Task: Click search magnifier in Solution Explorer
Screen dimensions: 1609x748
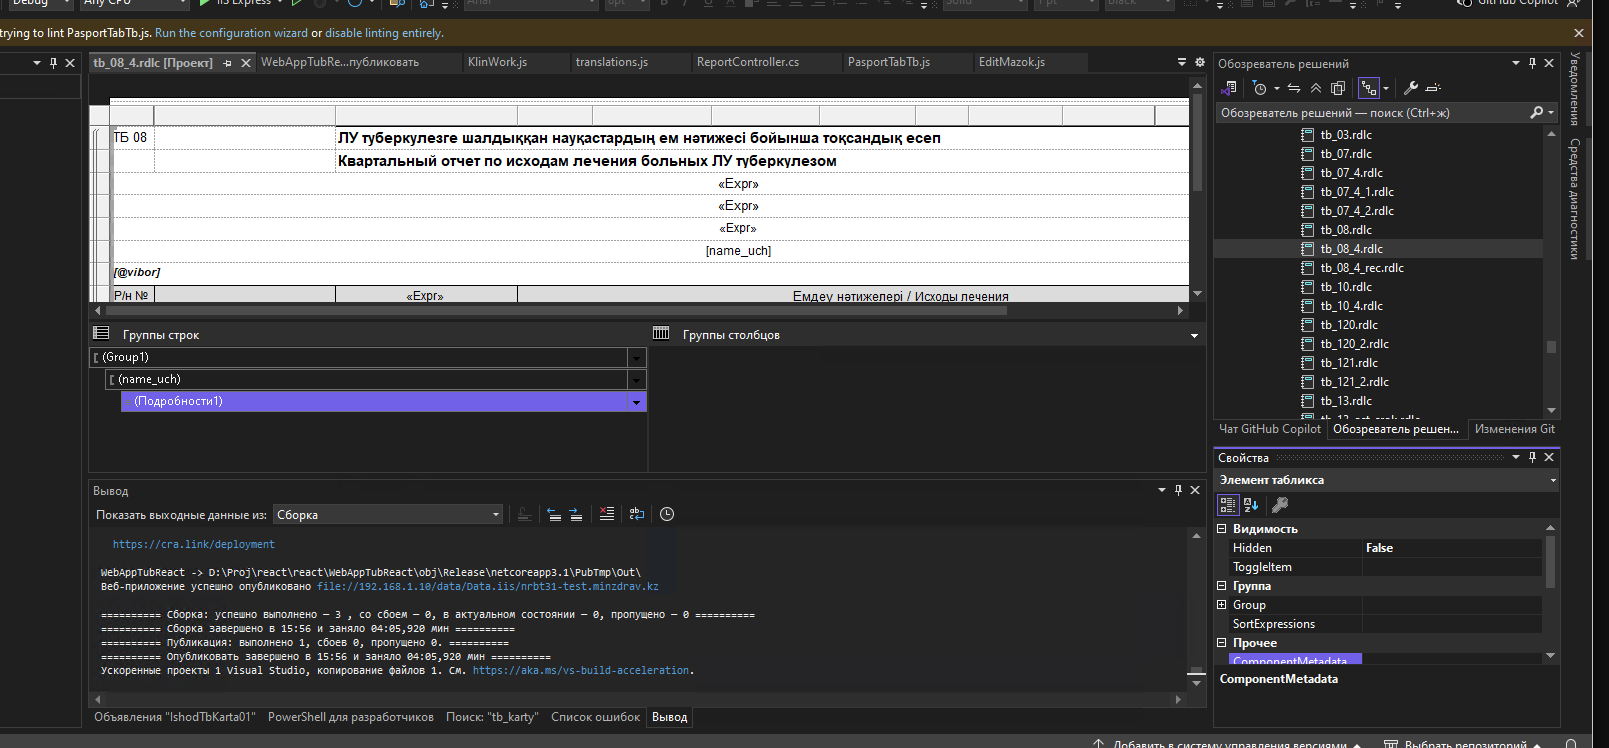Action: [1537, 113]
